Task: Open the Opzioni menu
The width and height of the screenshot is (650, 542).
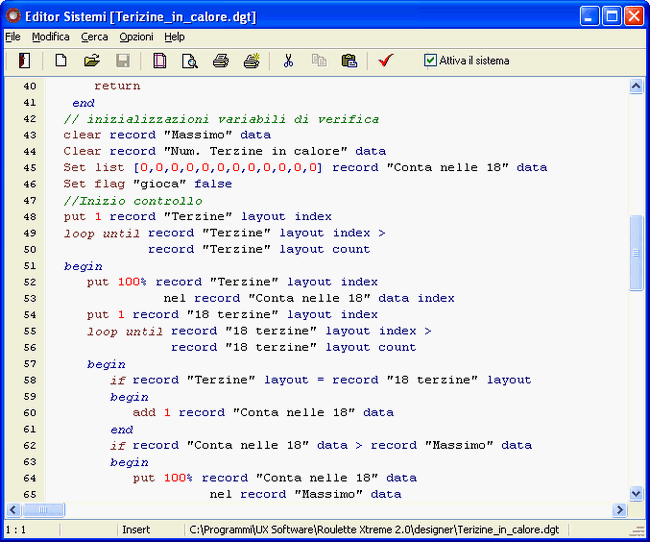Action: tap(136, 37)
